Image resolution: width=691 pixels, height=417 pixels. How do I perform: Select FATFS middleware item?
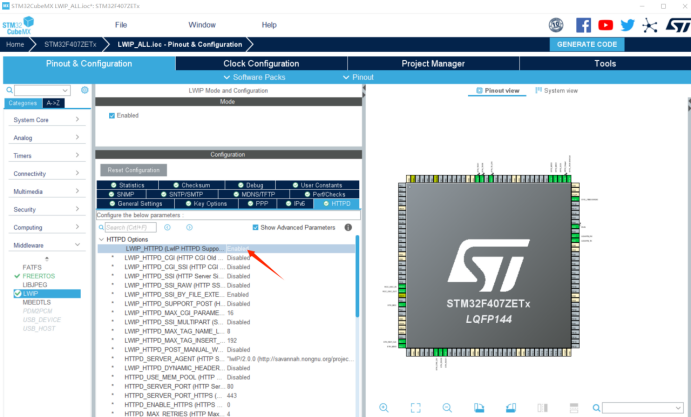[32, 267]
